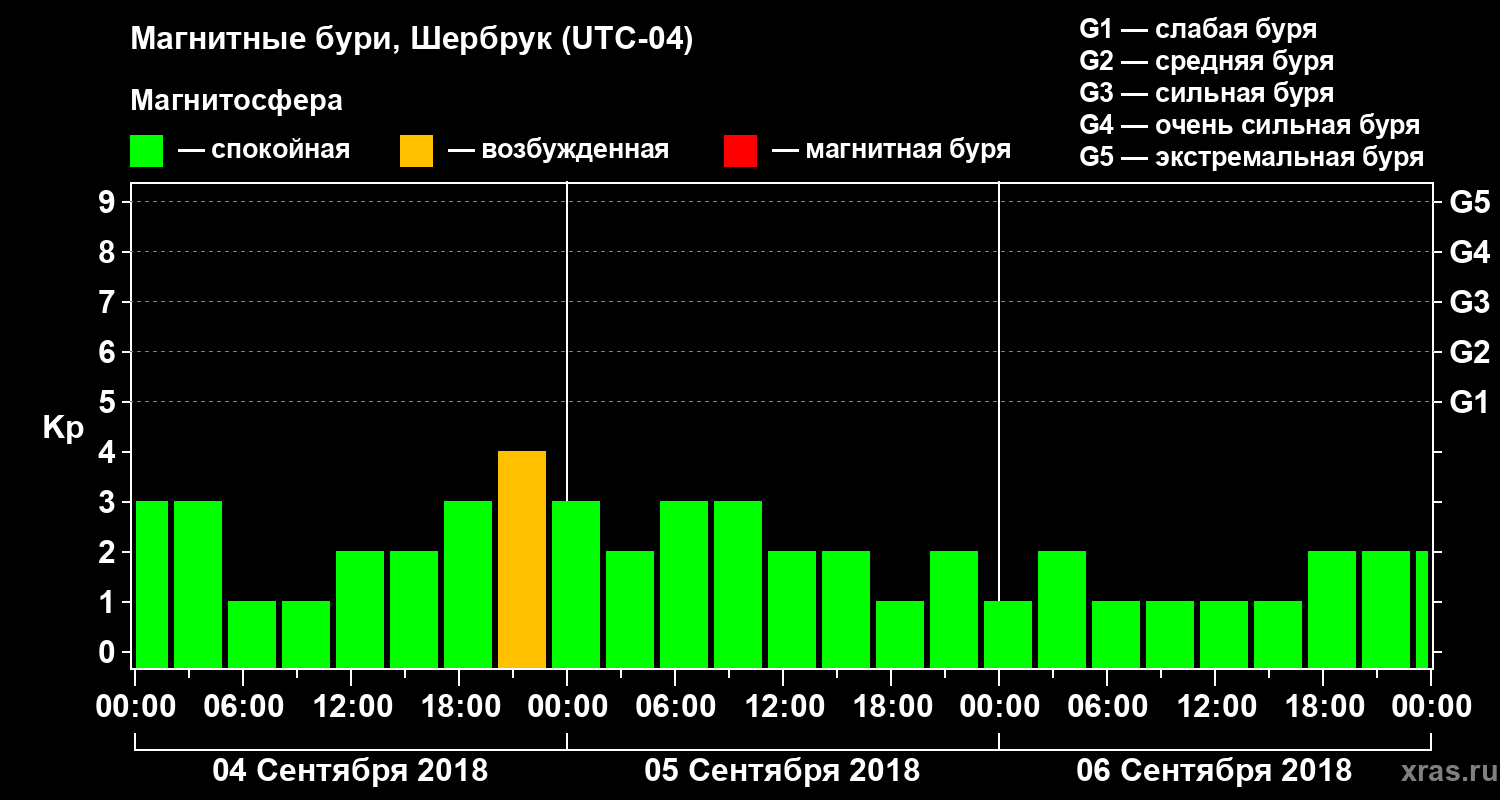Click the G1 right axis label
The height and width of the screenshot is (800, 1500).
[x=1469, y=402]
